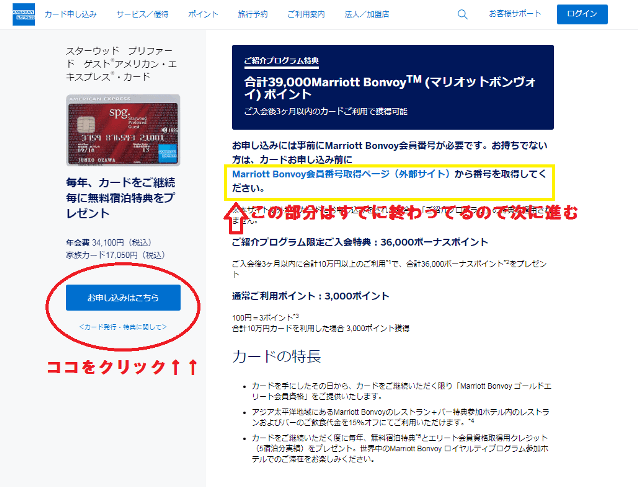Open the 法人/加盟店 menu
The height and width of the screenshot is (487, 638).
tap(367, 14)
